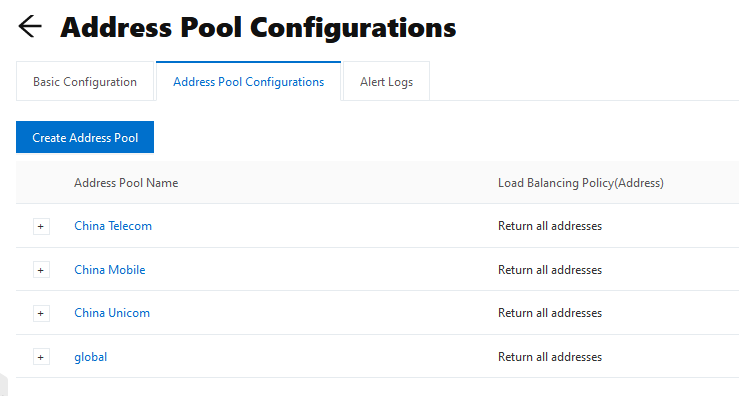Click 'Return all addresses' in China Mobile row
Viewport: 739px width, 396px height.
click(550, 270)
